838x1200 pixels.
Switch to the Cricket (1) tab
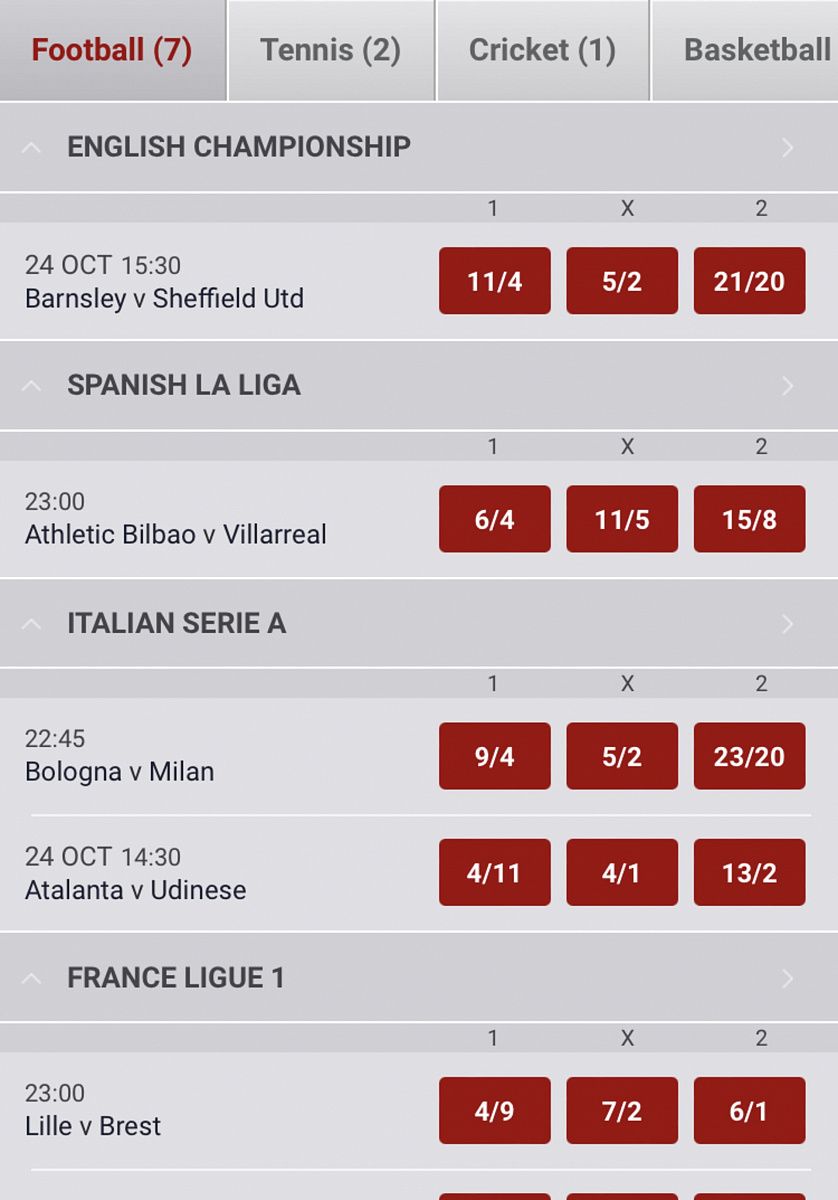[x=542, y=50]
